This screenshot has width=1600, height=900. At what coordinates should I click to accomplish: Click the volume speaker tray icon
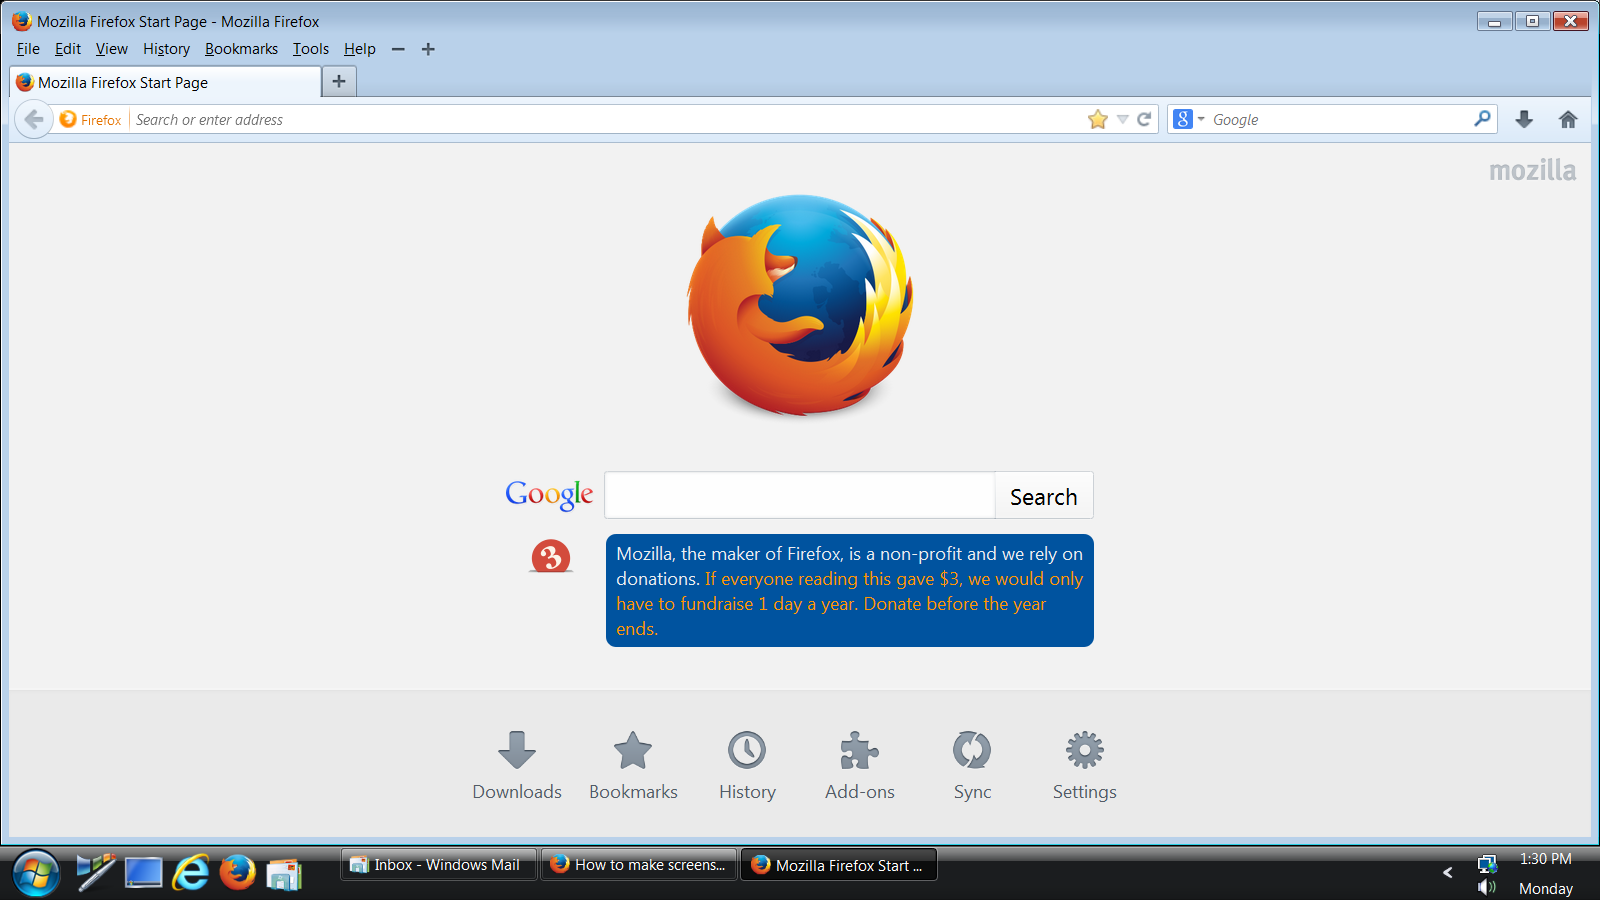click(1487, 887)
